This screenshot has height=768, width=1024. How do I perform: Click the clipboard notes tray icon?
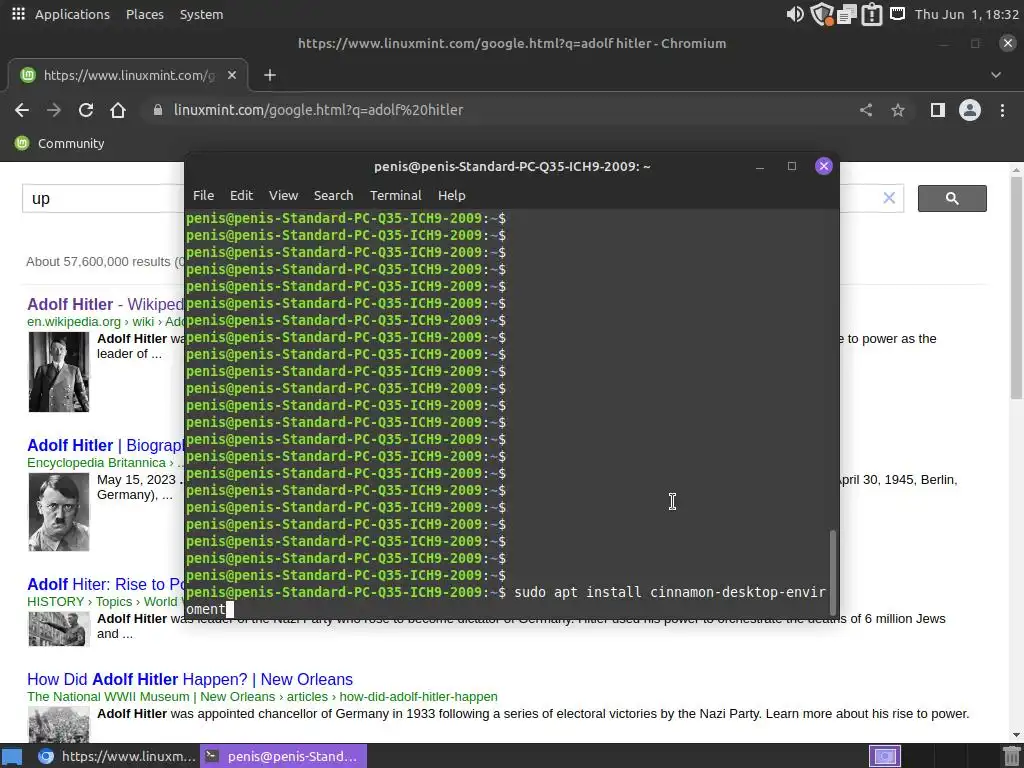click(846, 14)
